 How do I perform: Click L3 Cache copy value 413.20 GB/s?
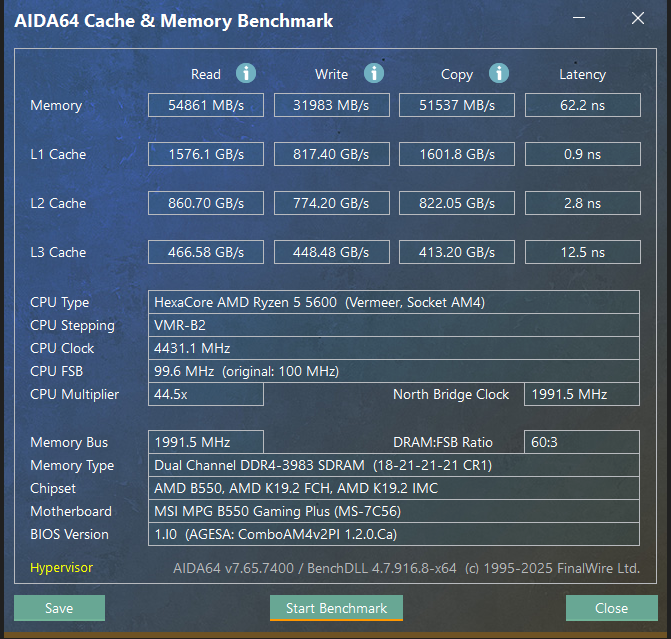pyautogui.click(x=457, y=252)
